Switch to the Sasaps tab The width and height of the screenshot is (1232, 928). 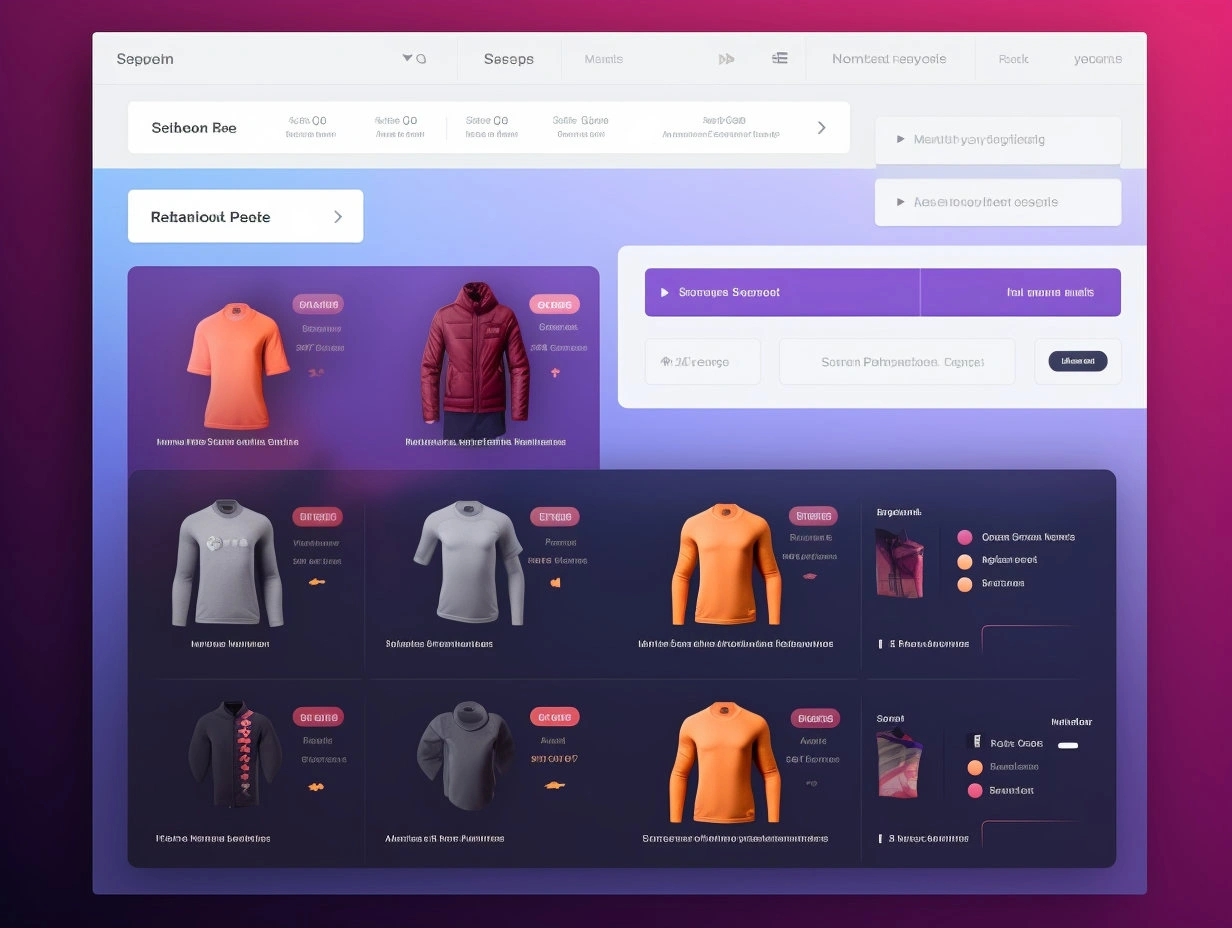click(510, 59)
